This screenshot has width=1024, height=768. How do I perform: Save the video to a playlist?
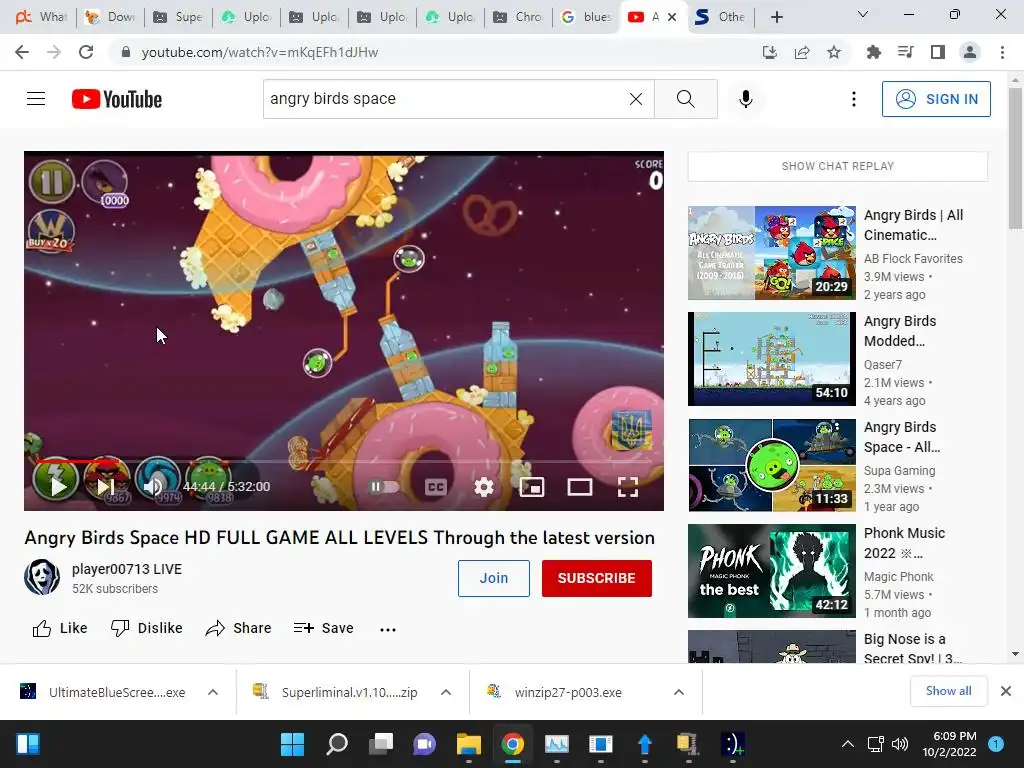324,628
